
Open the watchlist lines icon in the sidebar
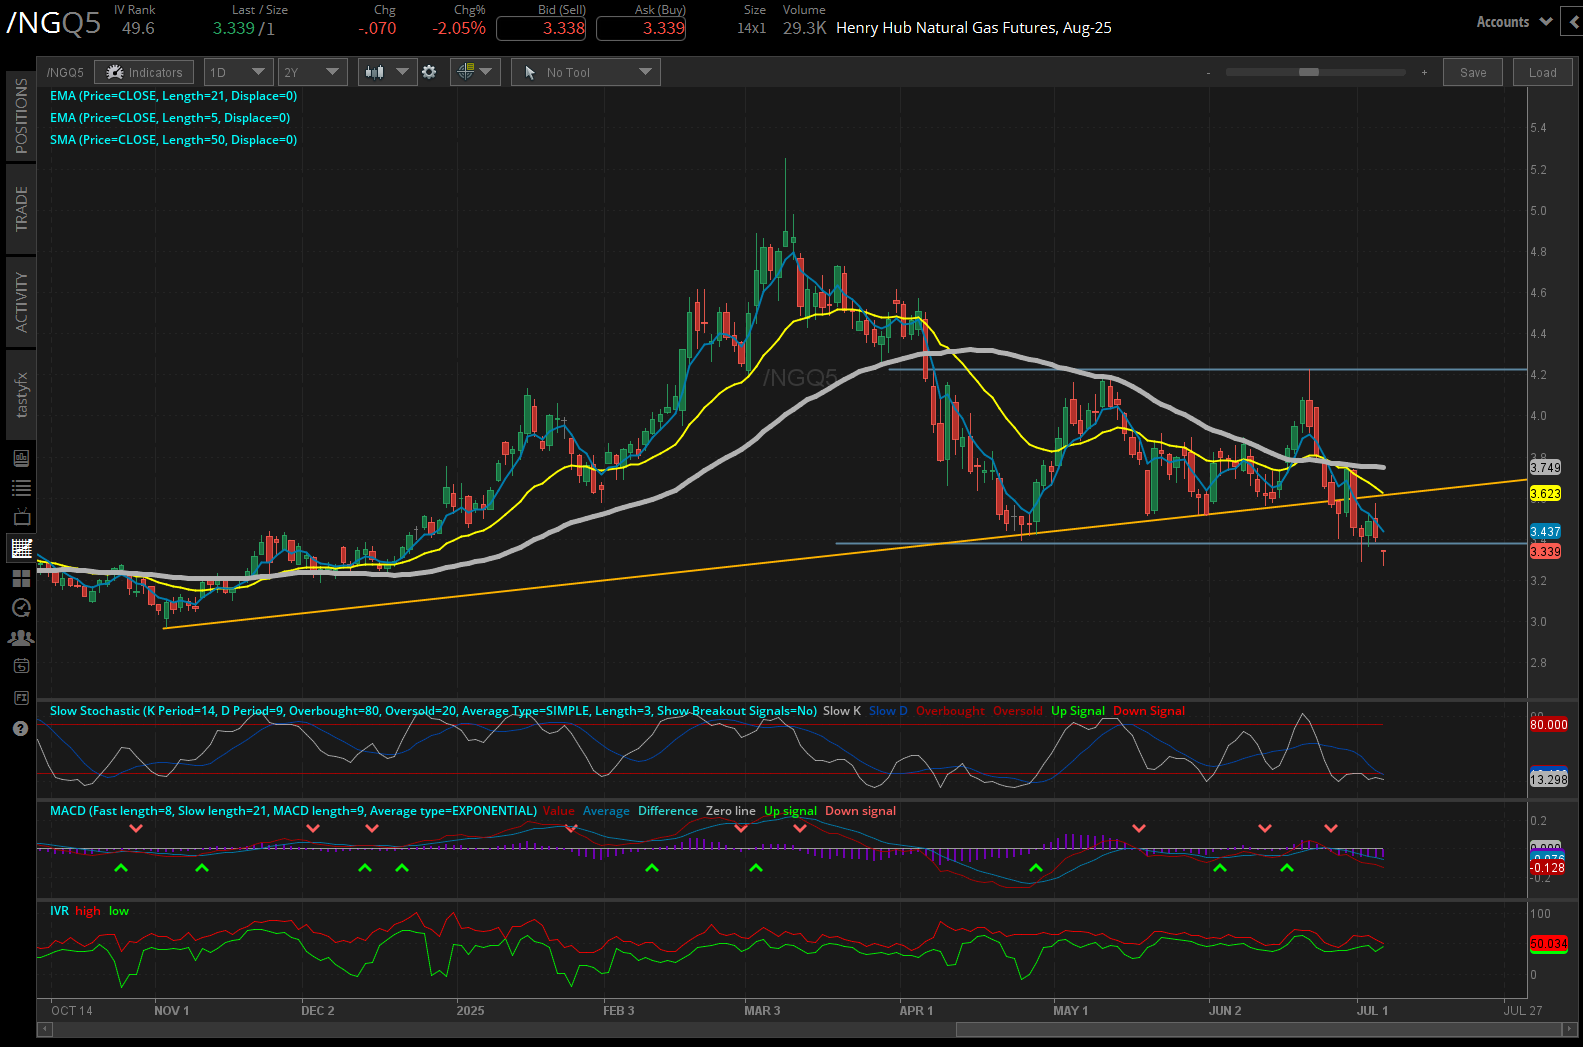[x=21, y=488]
